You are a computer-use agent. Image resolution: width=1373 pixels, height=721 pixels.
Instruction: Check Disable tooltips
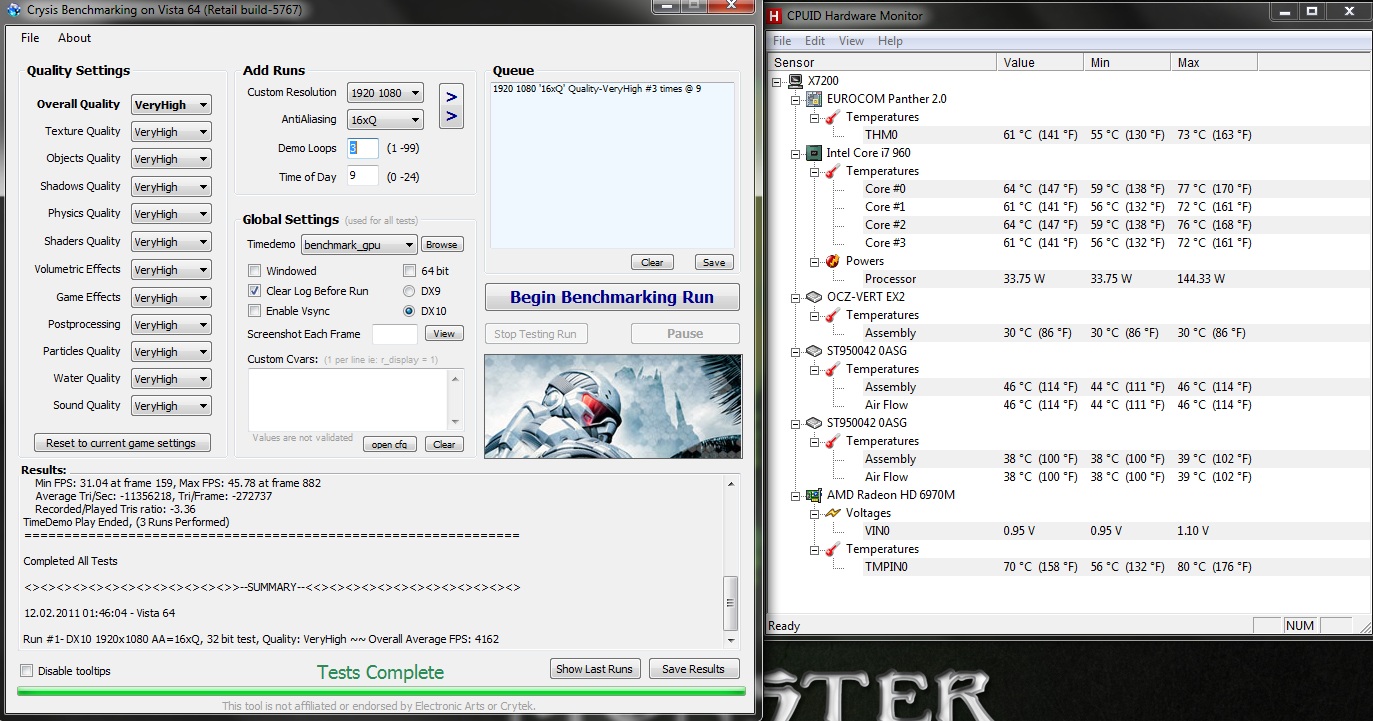pos(27,671)
